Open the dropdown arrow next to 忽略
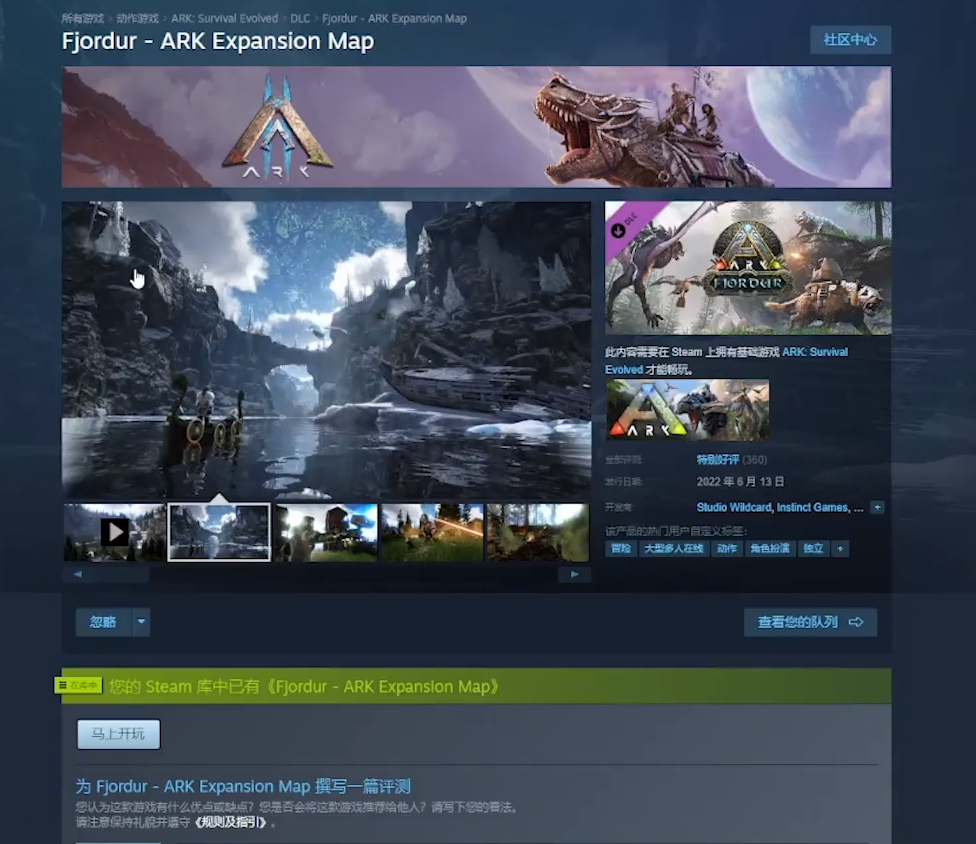The height and width of the screenshot is (844, 976). tap(141, 622)
